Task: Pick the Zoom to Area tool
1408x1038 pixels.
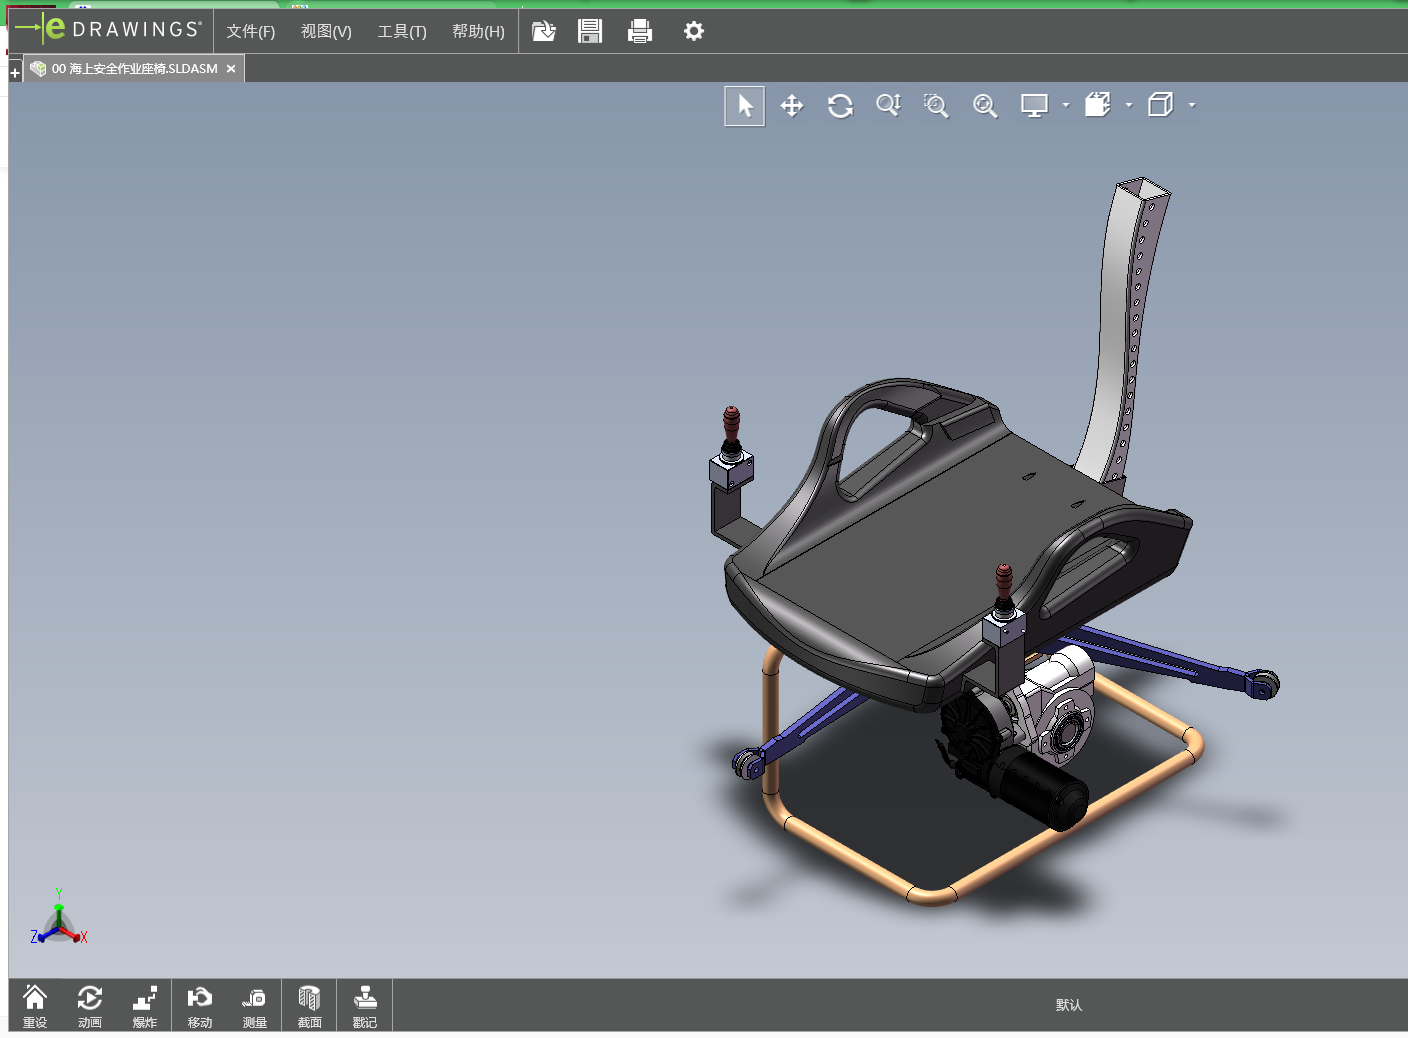Action: (x=936, y=106)
